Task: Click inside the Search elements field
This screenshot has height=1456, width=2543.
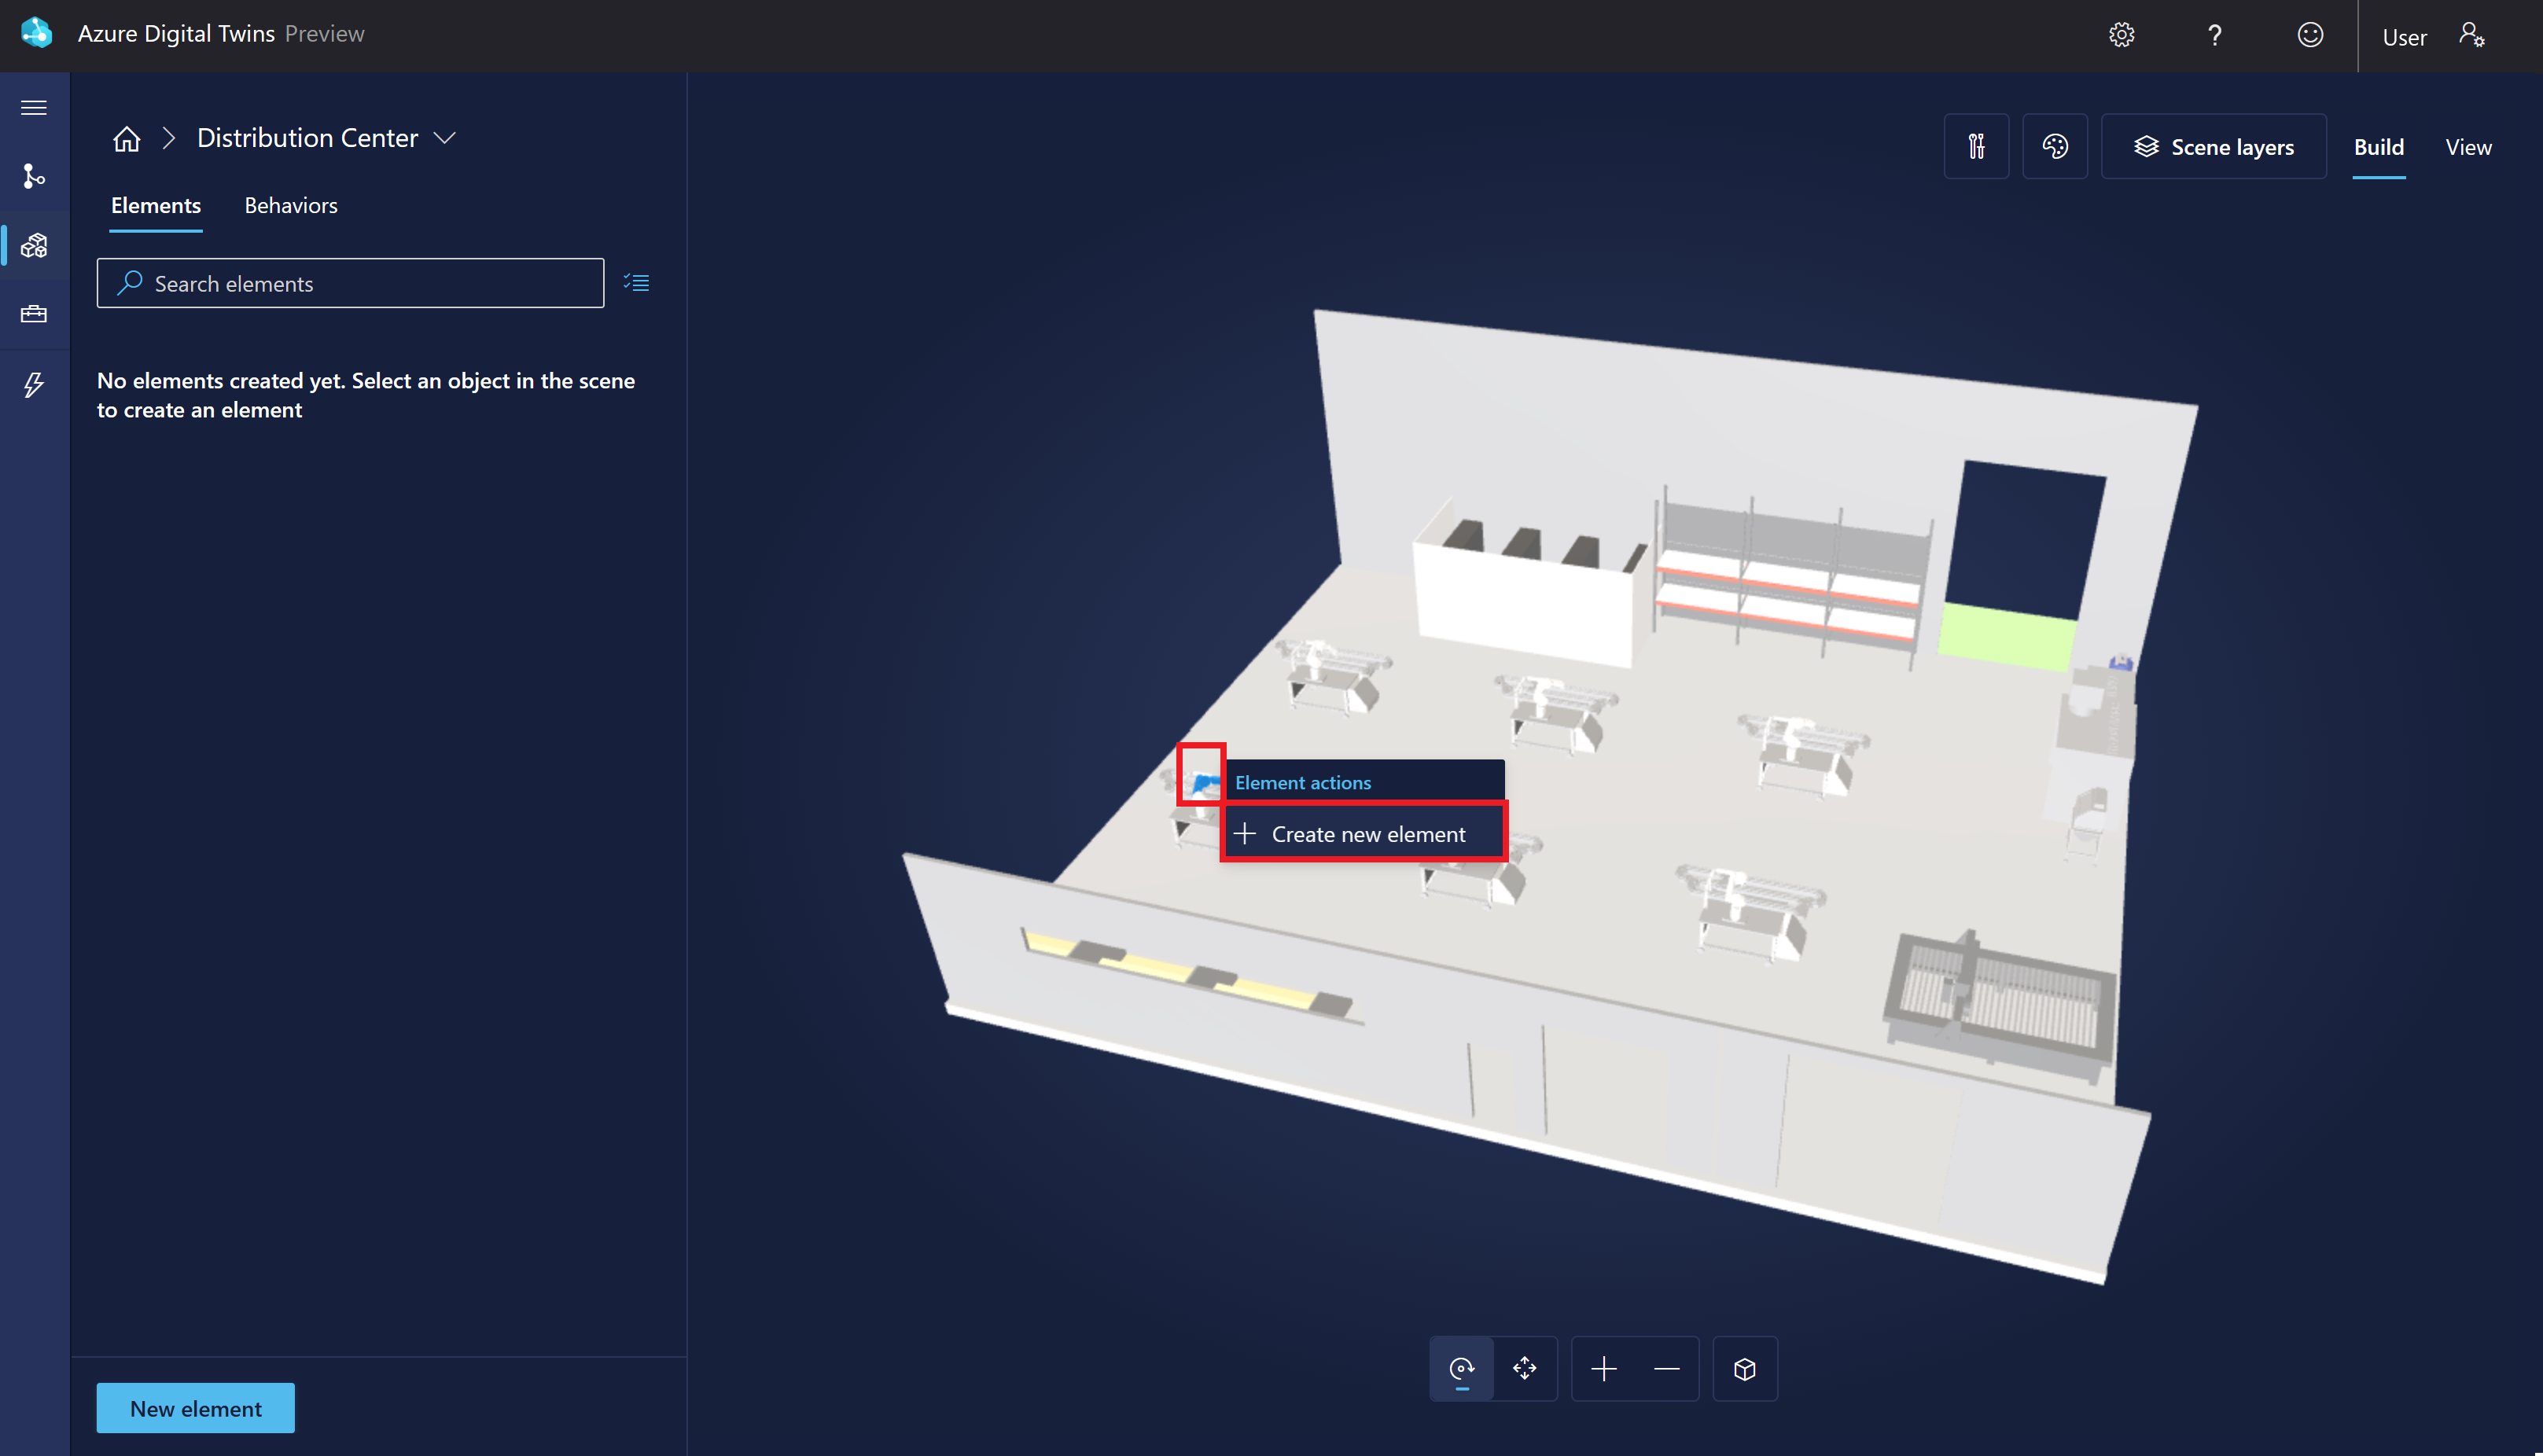Action: (350, 283)
